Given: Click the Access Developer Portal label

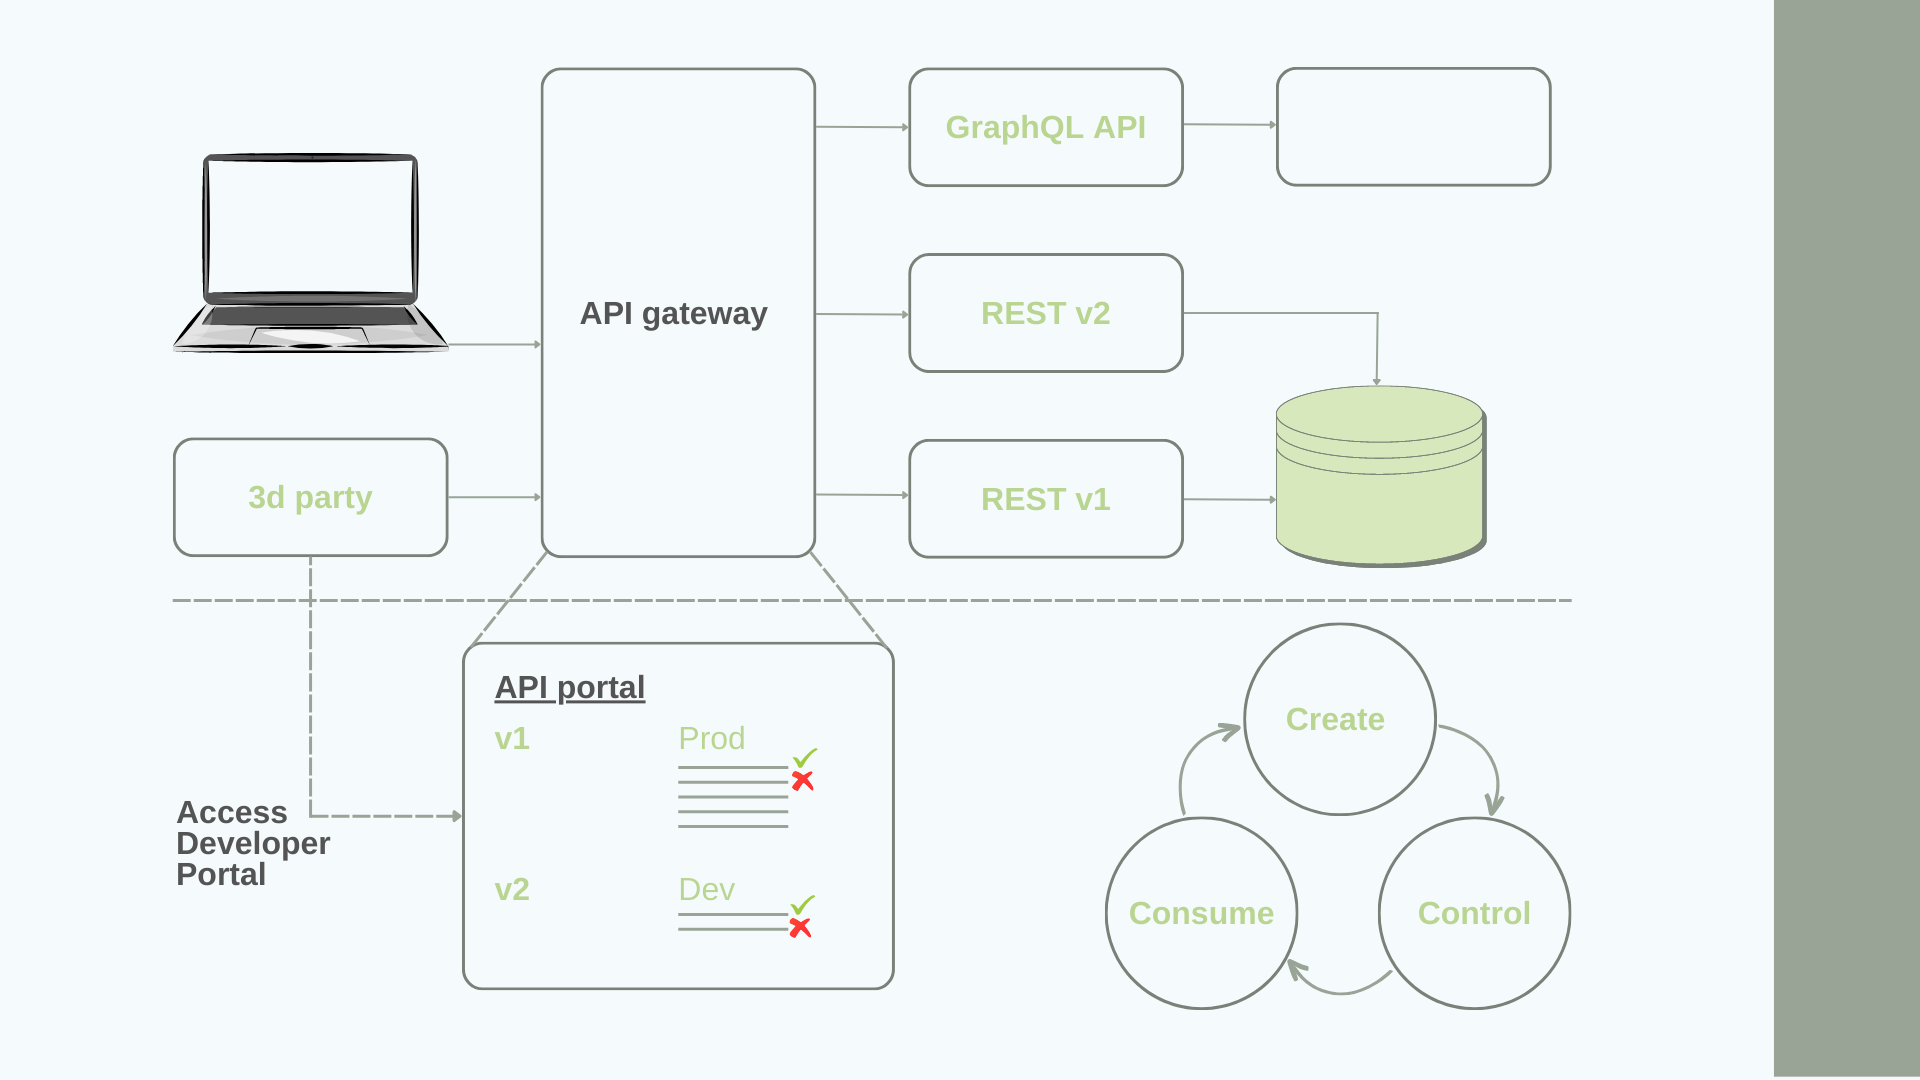Looking at the screenshot, I should click(x=252, y=843).
